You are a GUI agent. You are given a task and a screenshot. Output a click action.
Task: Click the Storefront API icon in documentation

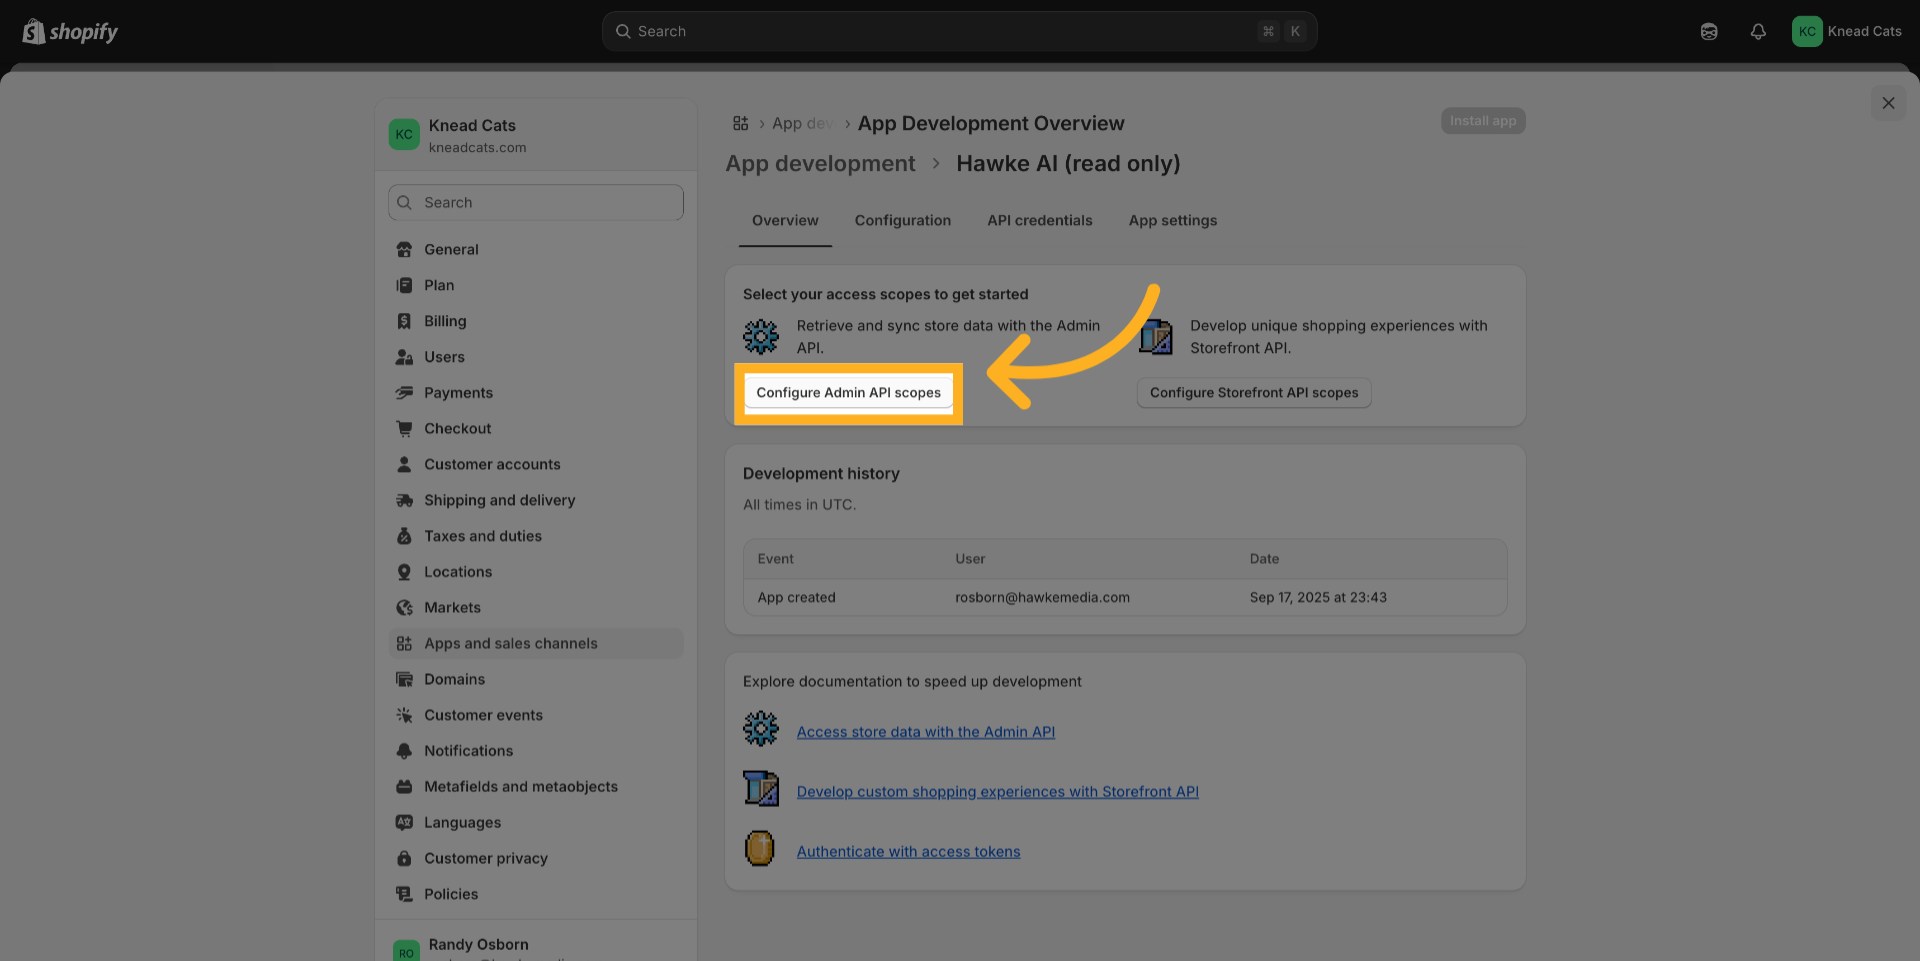coord(761,789)
